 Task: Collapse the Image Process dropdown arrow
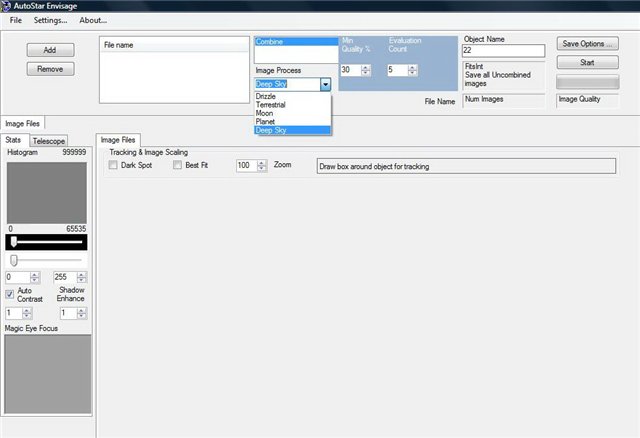(x=324, y=85)
